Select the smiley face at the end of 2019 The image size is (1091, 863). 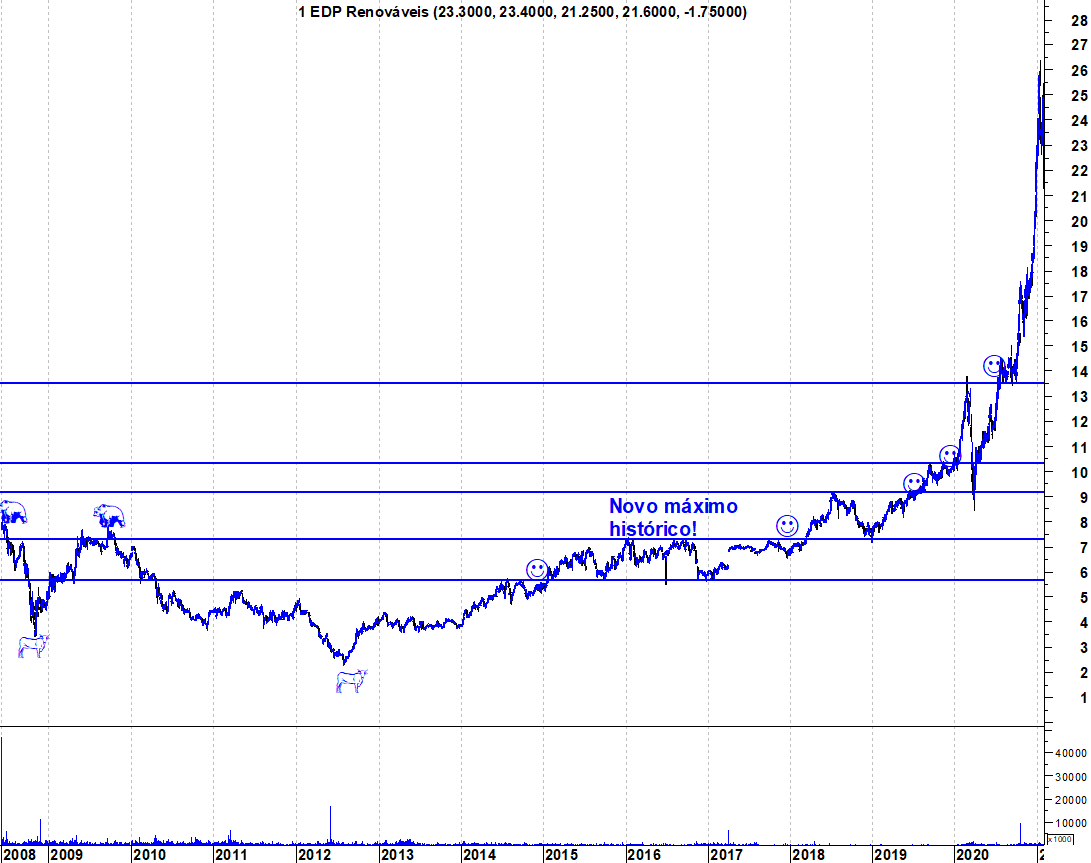[950, 457]
